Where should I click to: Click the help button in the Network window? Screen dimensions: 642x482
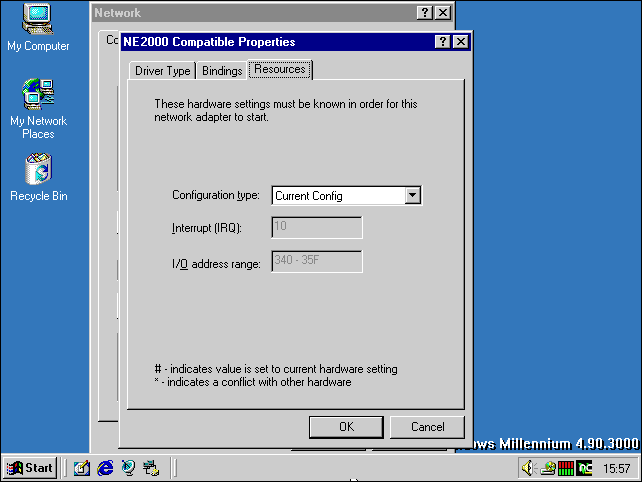coord(425,13)
